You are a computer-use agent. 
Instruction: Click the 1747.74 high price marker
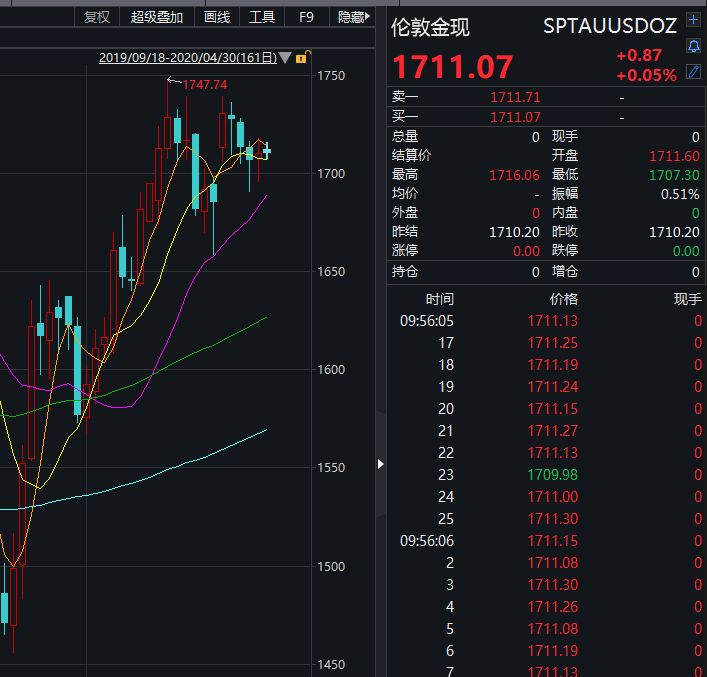coord(204,85)
